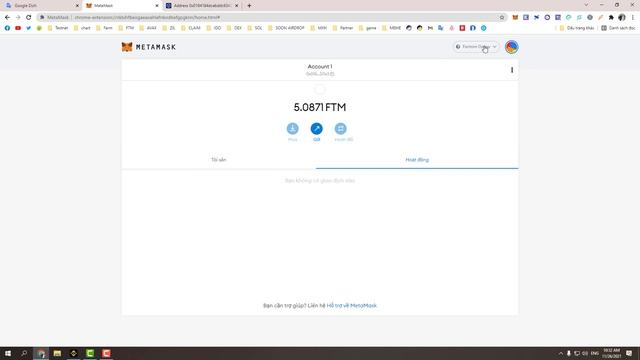The width and height of the screenshot is (640, 360).
Task: Bookmark this page with the star
Action: tap(502, 17)
